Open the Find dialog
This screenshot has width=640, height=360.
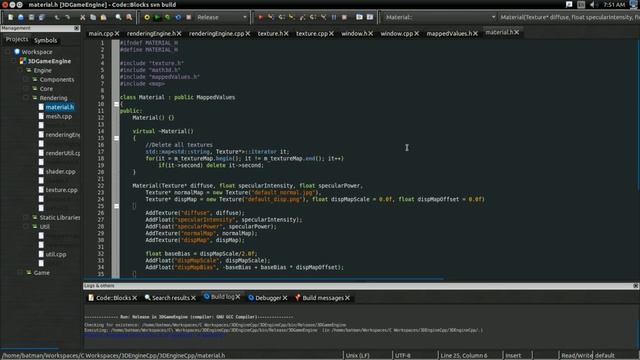118,17
